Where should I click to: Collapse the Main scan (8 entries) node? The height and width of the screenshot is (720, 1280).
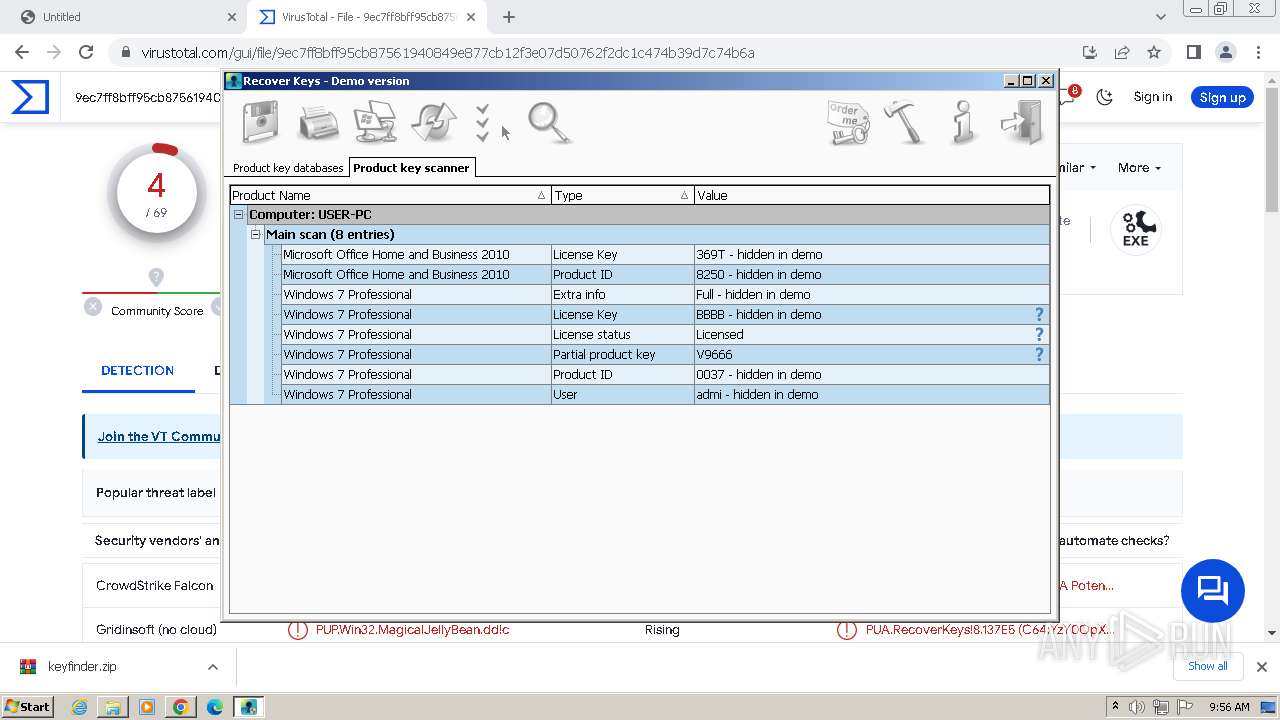point(256,234)
